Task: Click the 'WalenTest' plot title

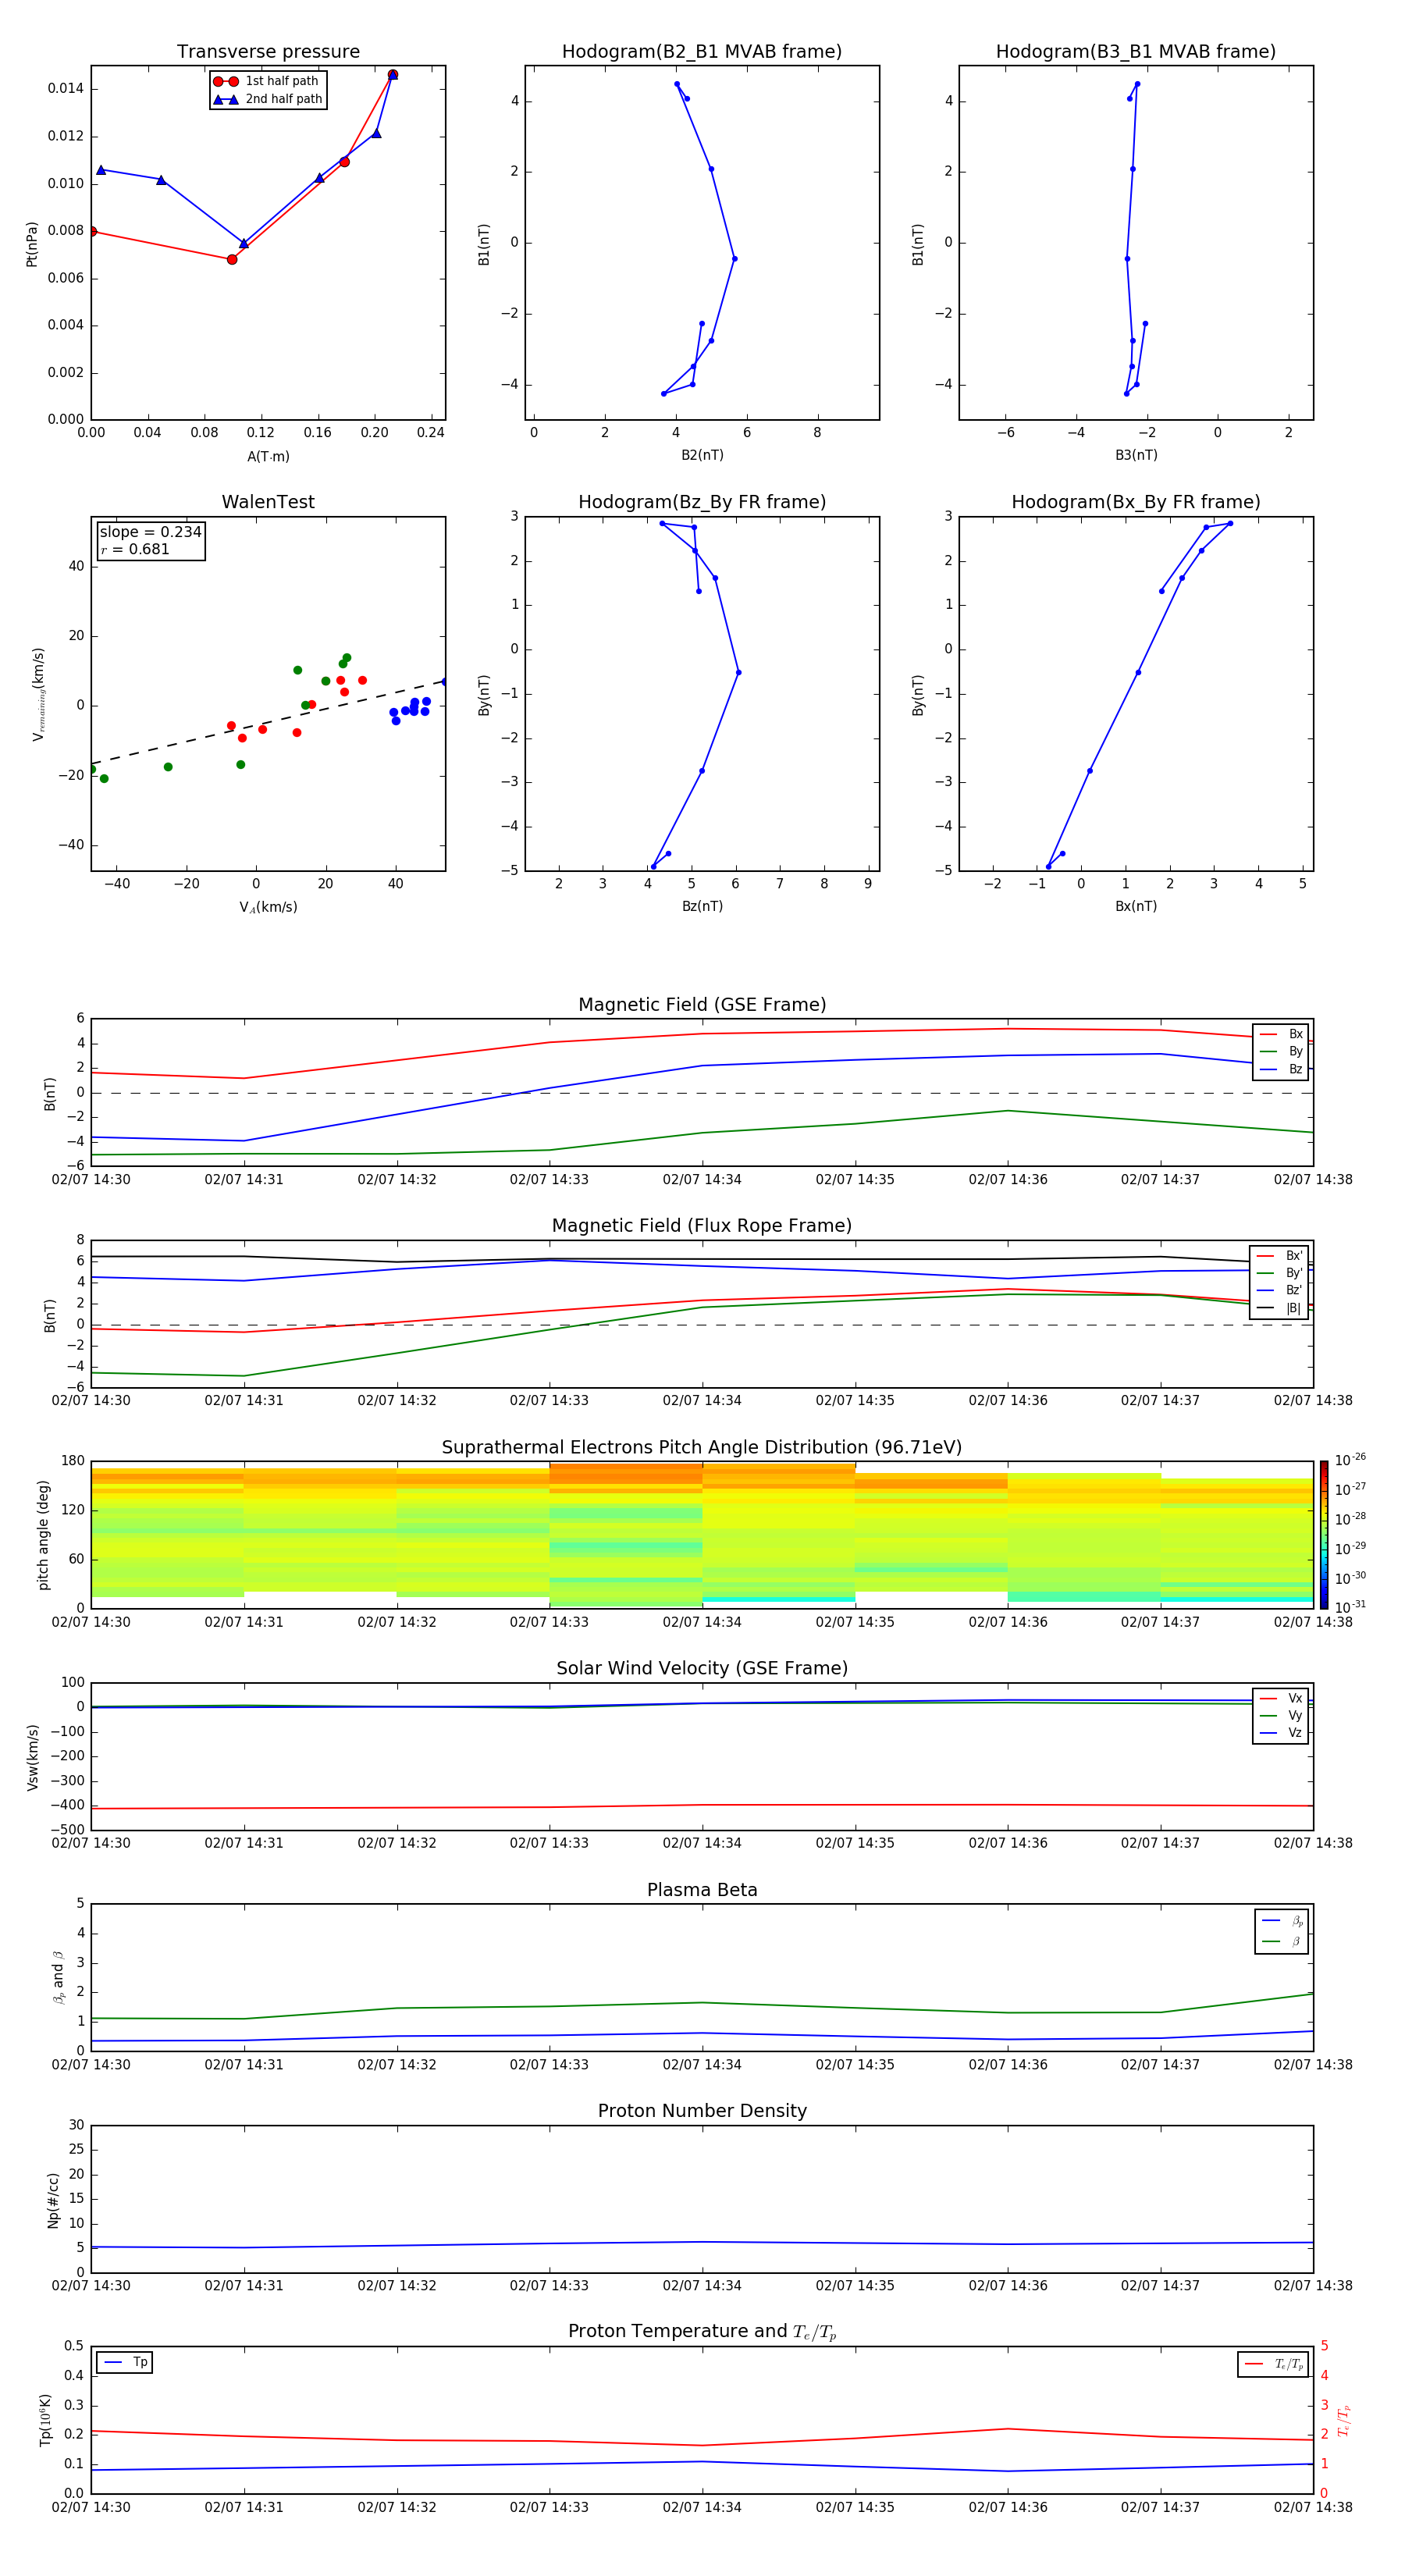Action: click(x=268, y=502)
